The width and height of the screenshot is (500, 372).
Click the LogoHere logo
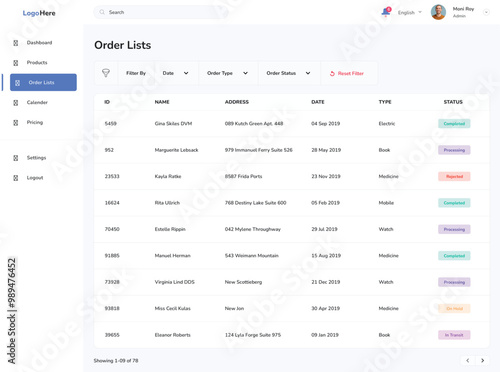point(39,13)
